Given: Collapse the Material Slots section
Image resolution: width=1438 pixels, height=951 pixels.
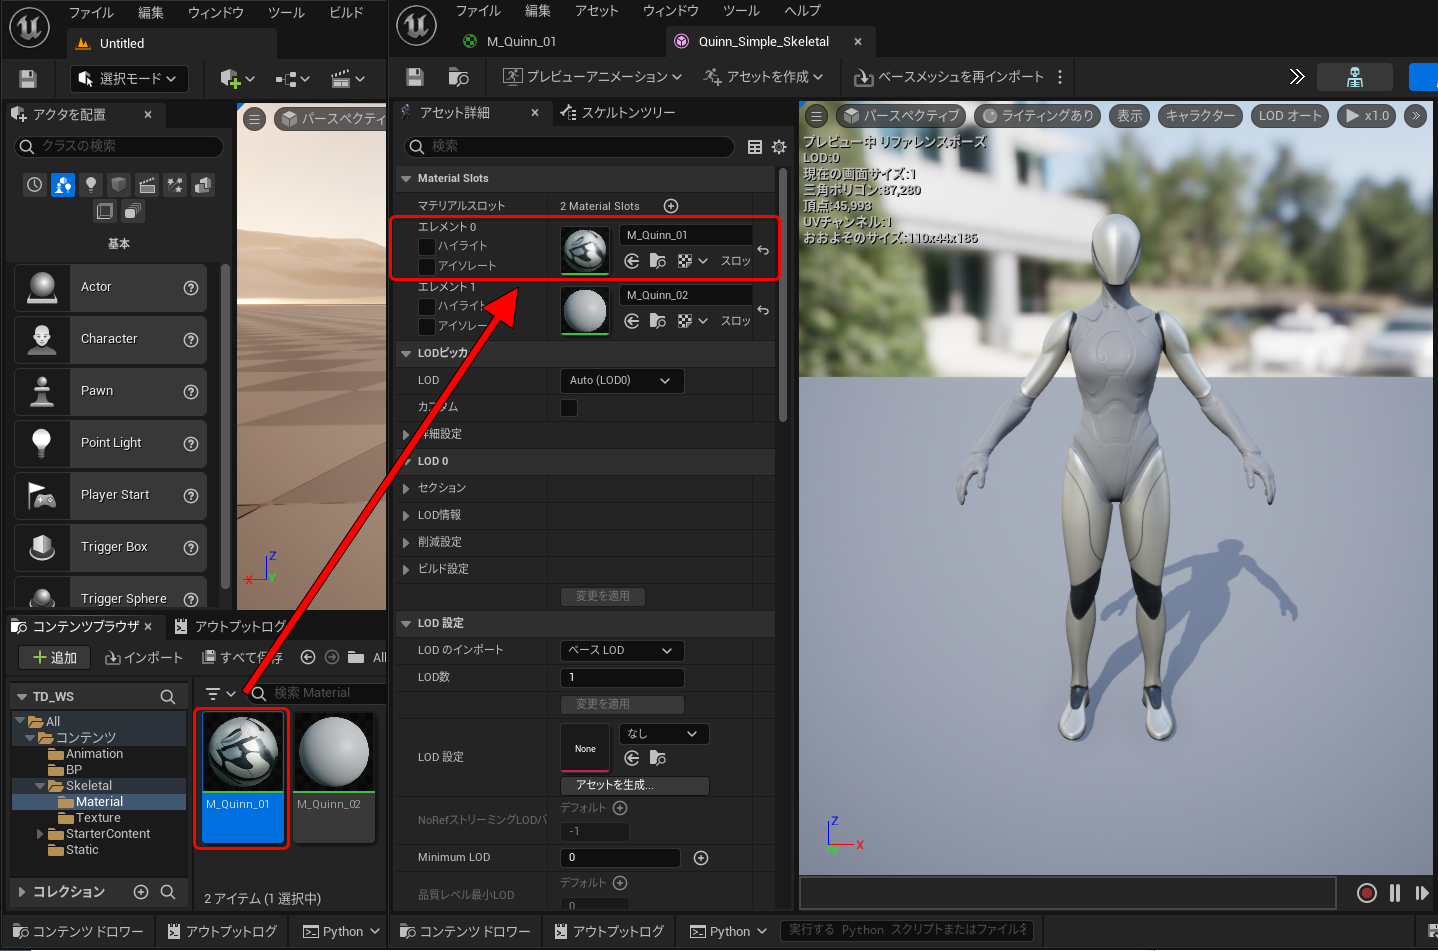Looking at the screenshot, I should (406, 178).
